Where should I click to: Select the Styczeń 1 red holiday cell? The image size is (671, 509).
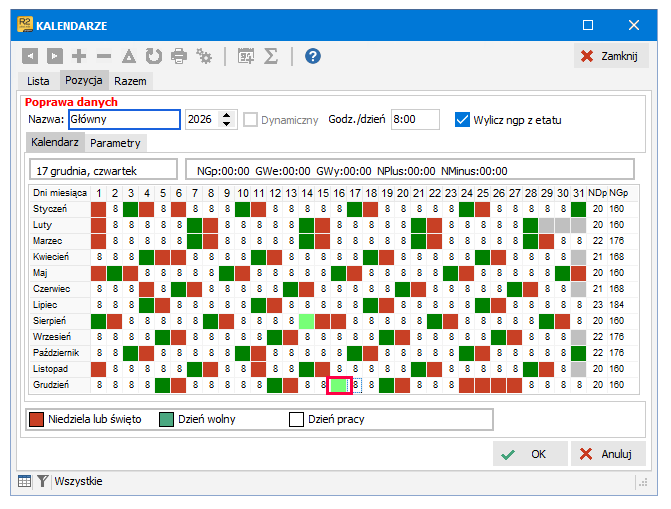pos(98,209)
